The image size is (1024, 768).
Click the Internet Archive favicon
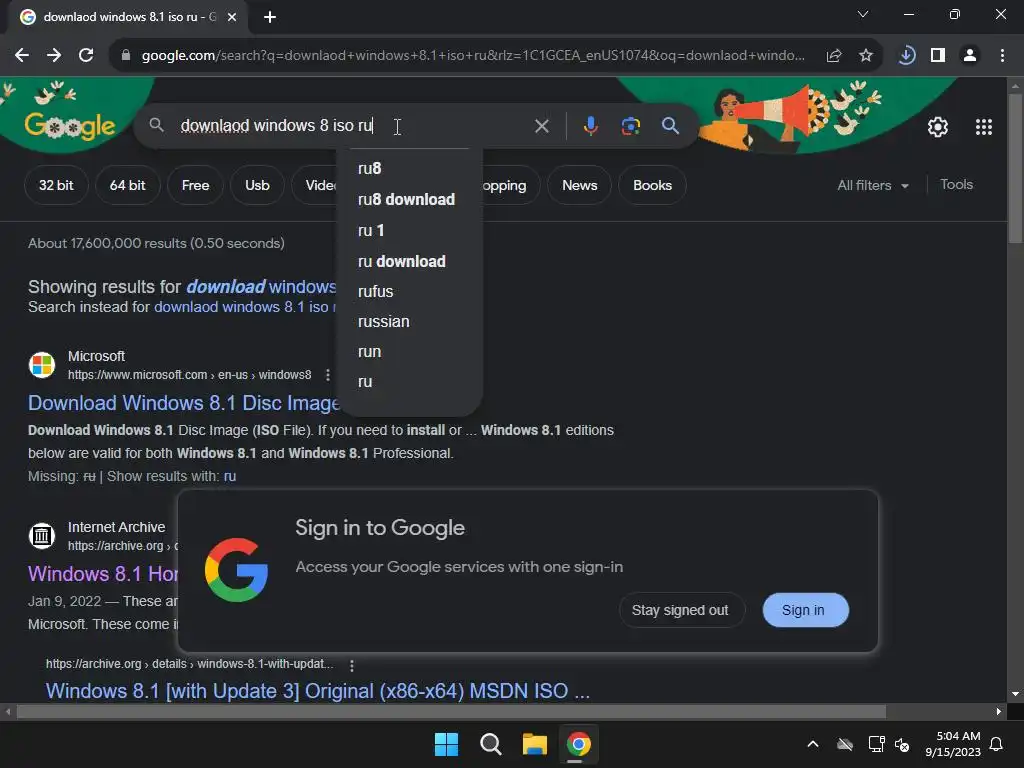42,536
